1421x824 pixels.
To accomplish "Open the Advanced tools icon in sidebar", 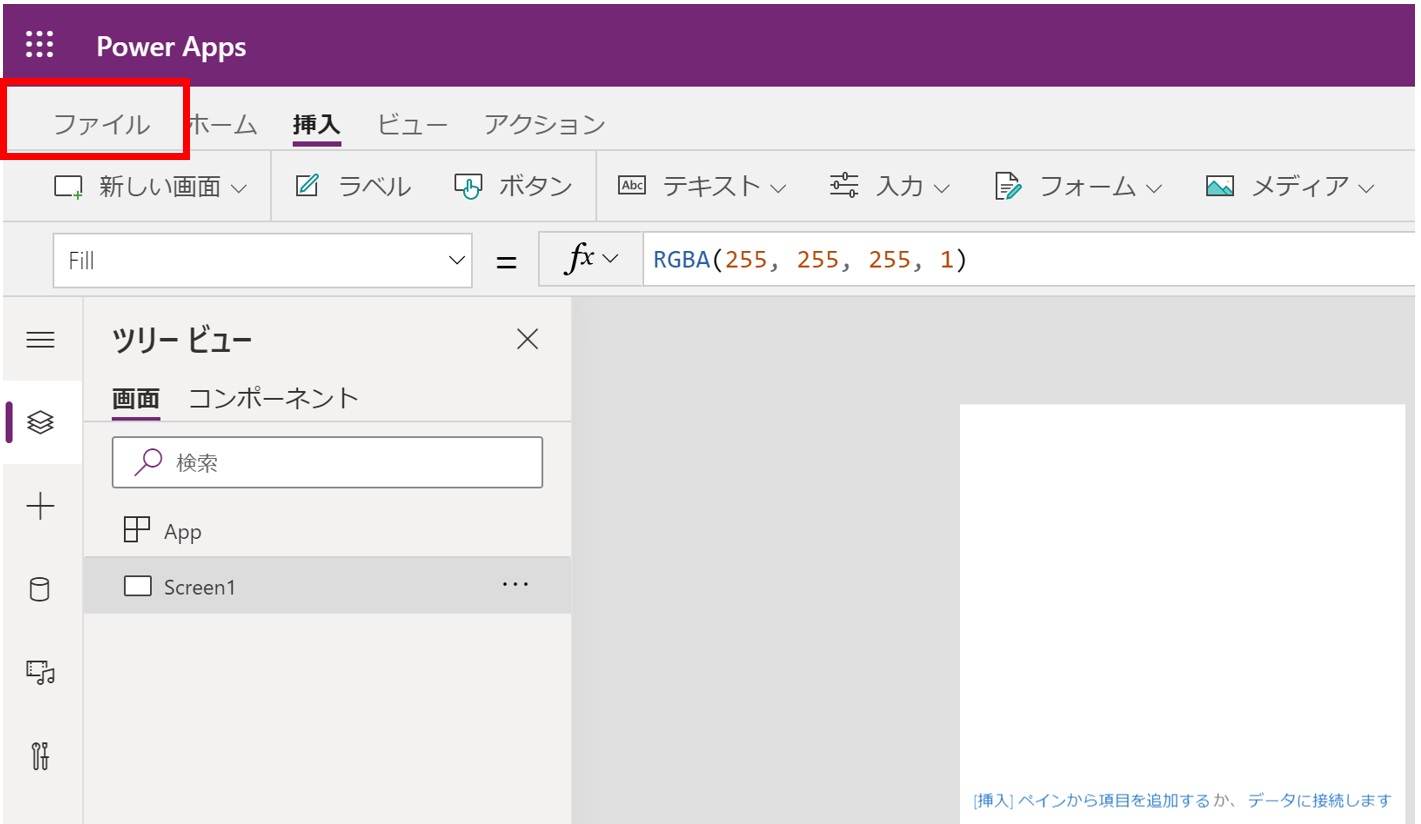I will (40, 756).
